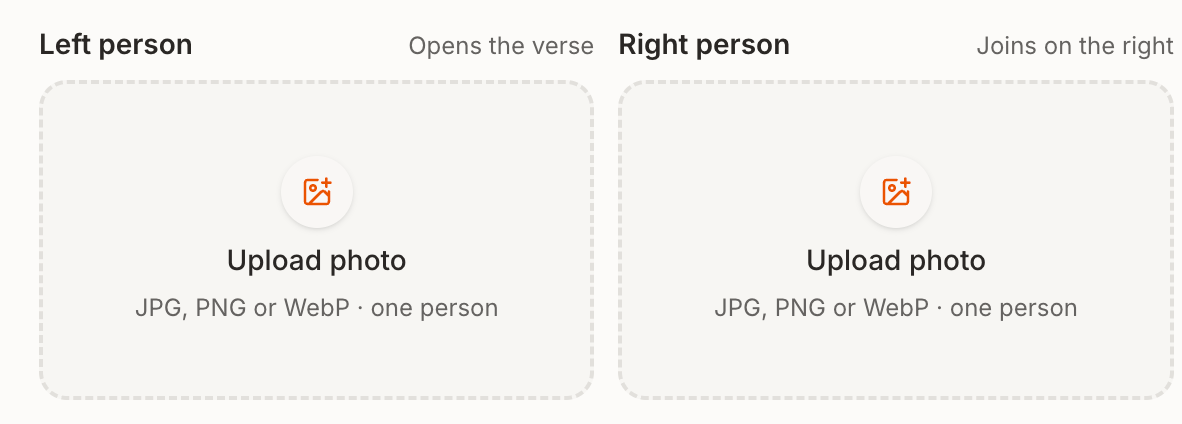This screenshot has height=424, width=1182.
Task: Select the white circle badge in left upload box
Action: 317,192
